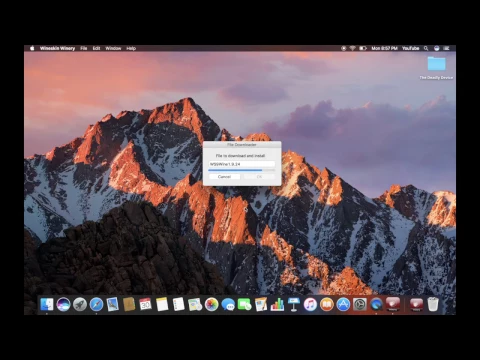Click the File Downloader title bar
Screen dimensions: 480x360
[242, 145]
